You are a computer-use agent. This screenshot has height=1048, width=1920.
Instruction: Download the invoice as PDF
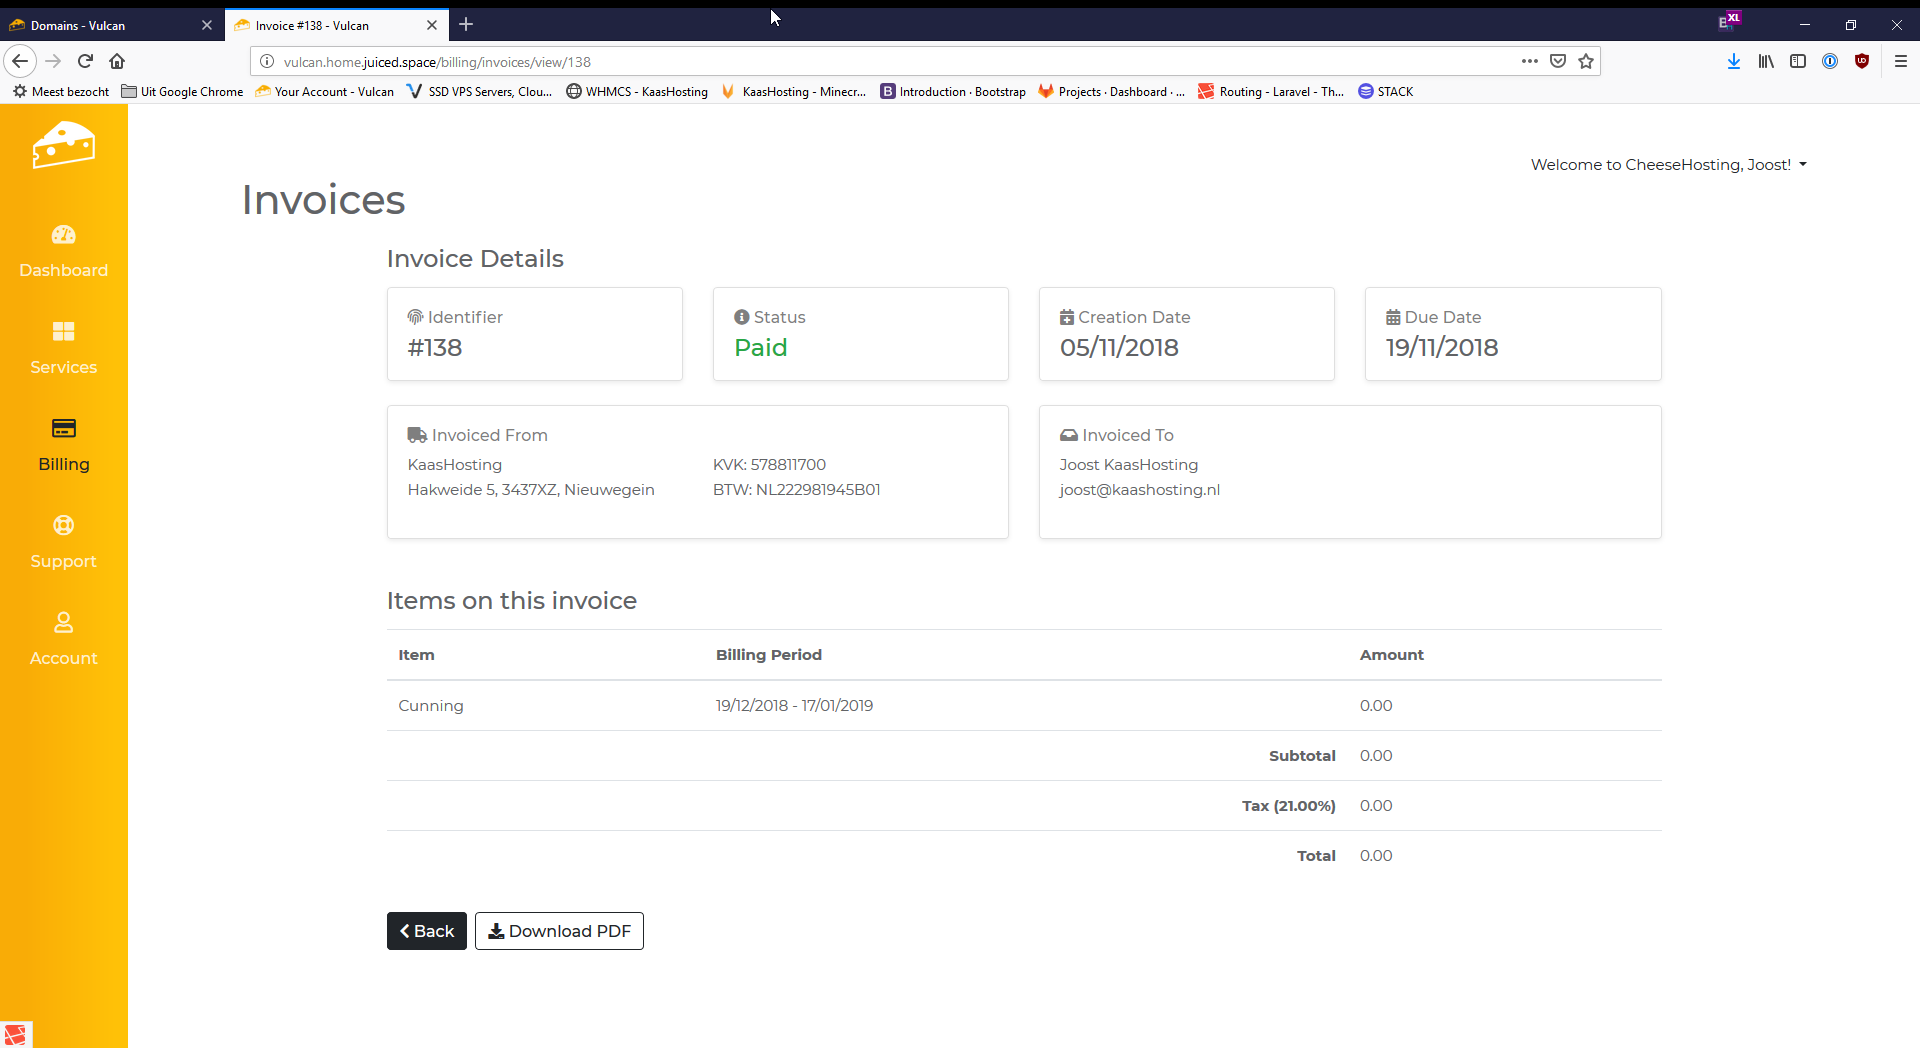(559, 931)
